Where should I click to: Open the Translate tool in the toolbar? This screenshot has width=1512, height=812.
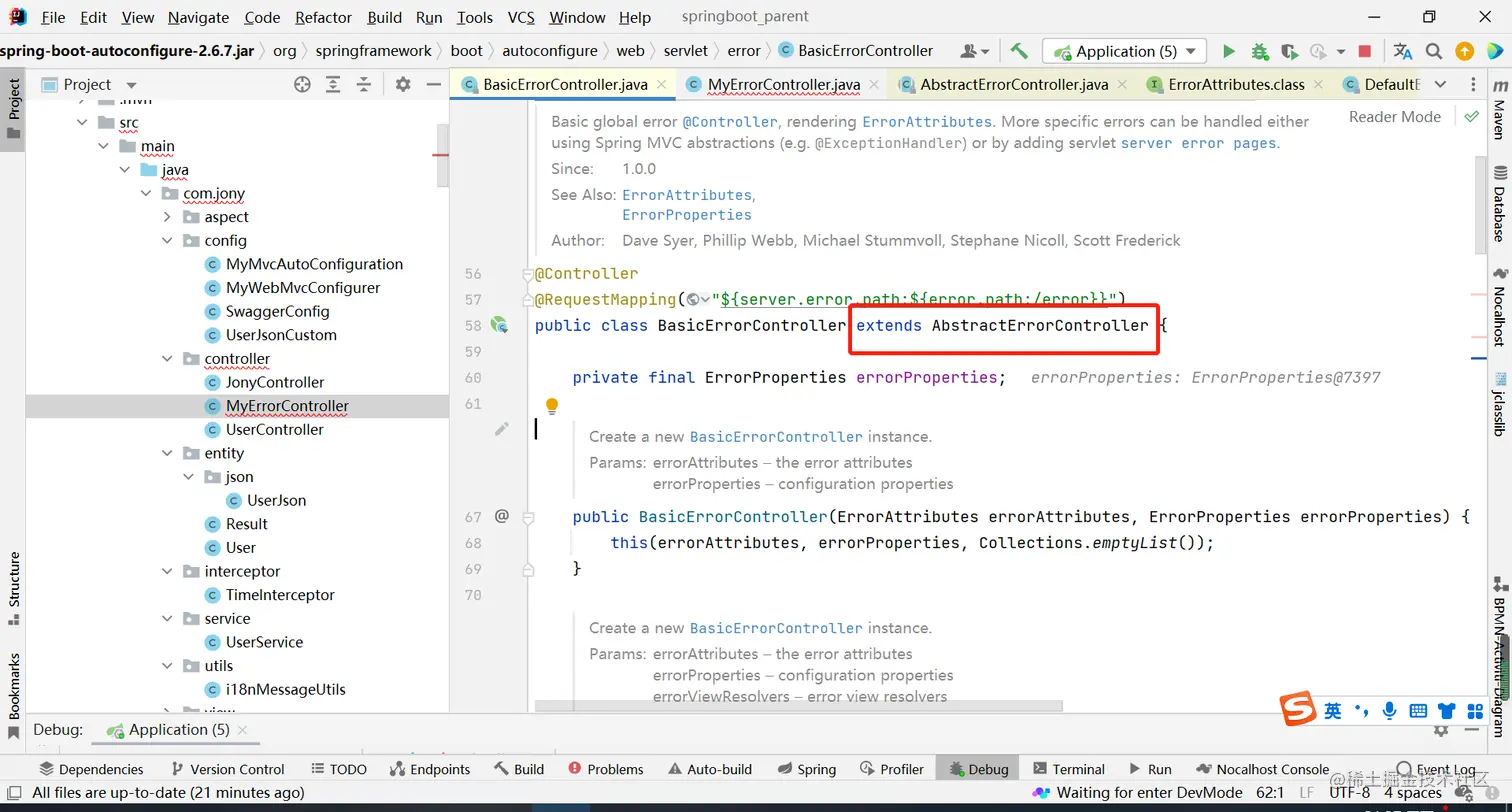tap(1403, 51)
